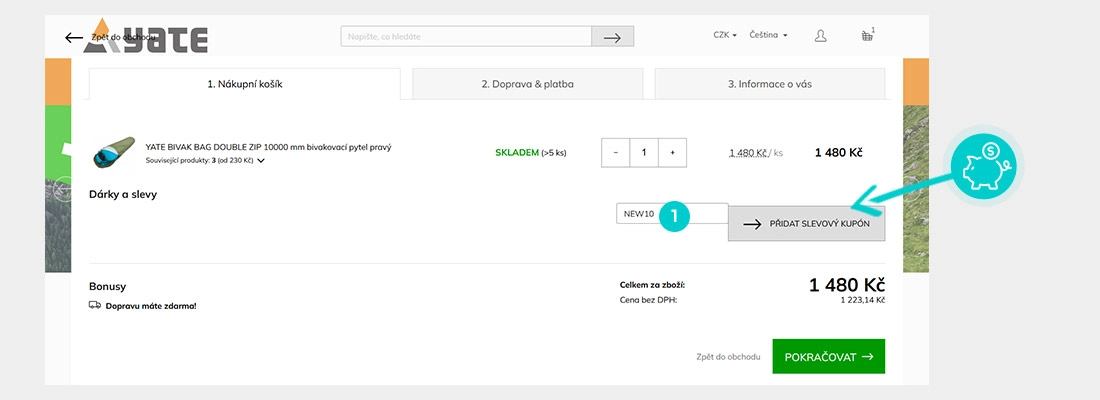Click the bivak bag product thumbnail
This screenshot has width=1100, height=400.
(114, 152)
